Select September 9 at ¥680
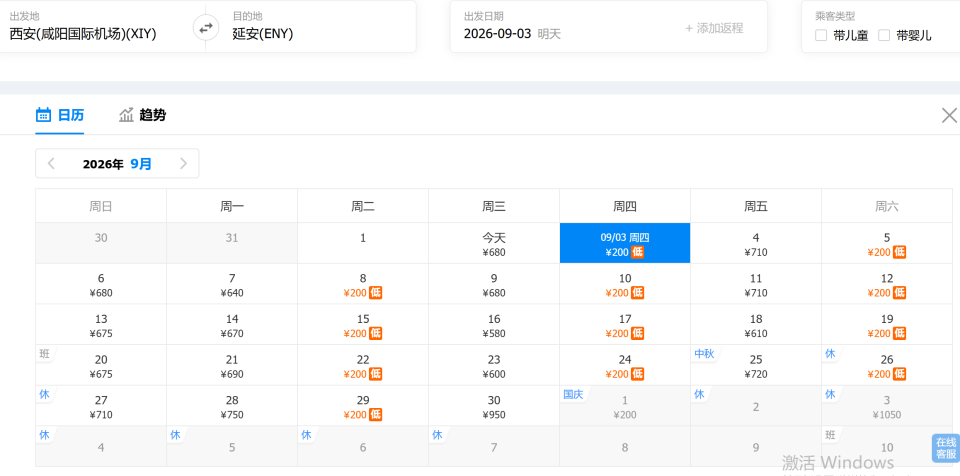960x476 pixels. 494,284
